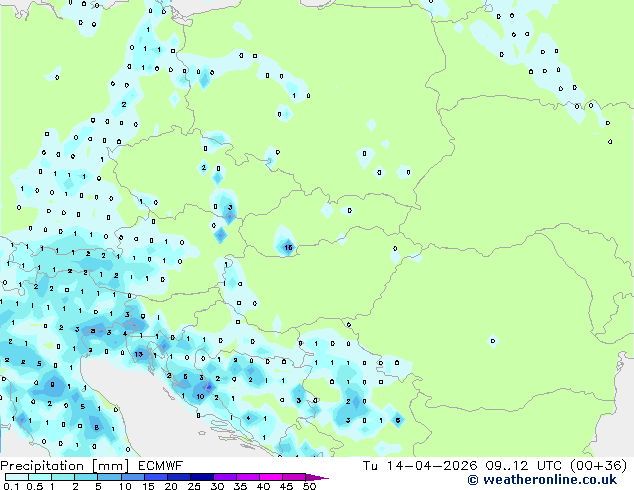Viewport: 634px width, 490px height.
Task: Click the legend arrow tip above 50
Action: click(x=317, y=477)
